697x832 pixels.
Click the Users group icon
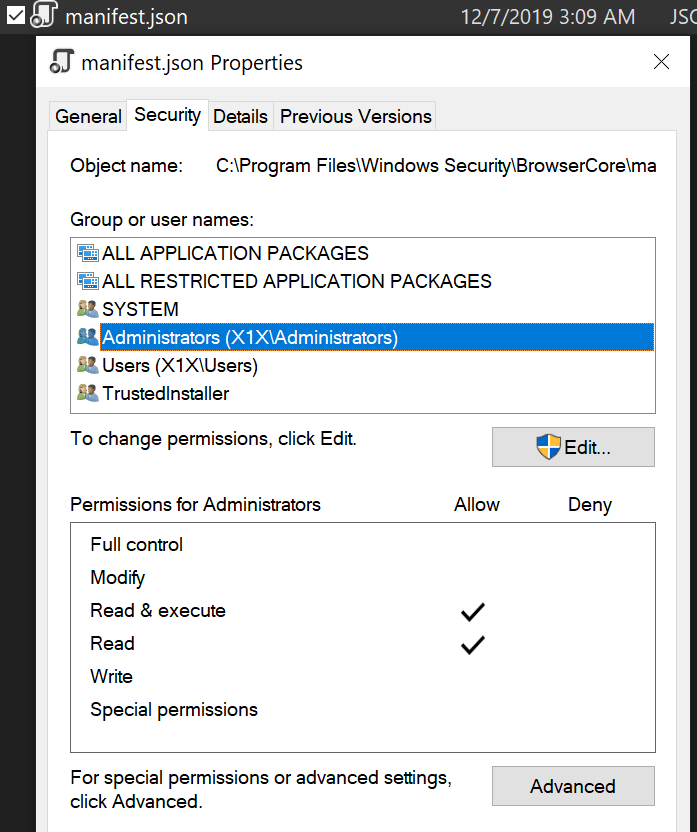[88, 365]
